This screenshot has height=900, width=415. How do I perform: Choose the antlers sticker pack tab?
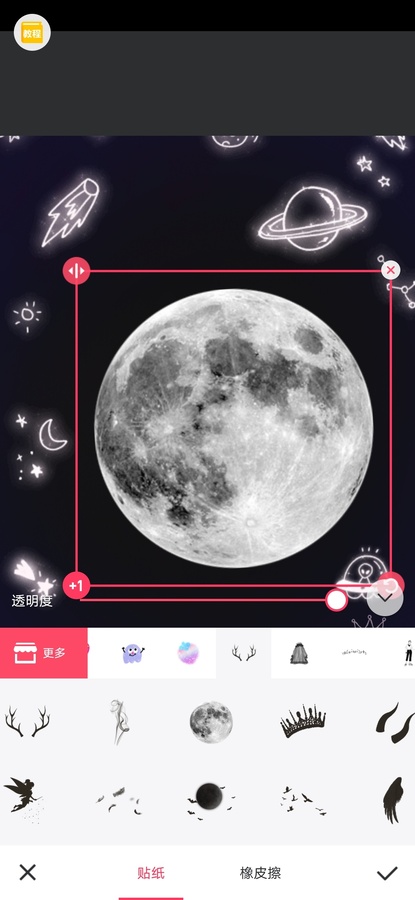pyautogui.click(x=243, y=653)
